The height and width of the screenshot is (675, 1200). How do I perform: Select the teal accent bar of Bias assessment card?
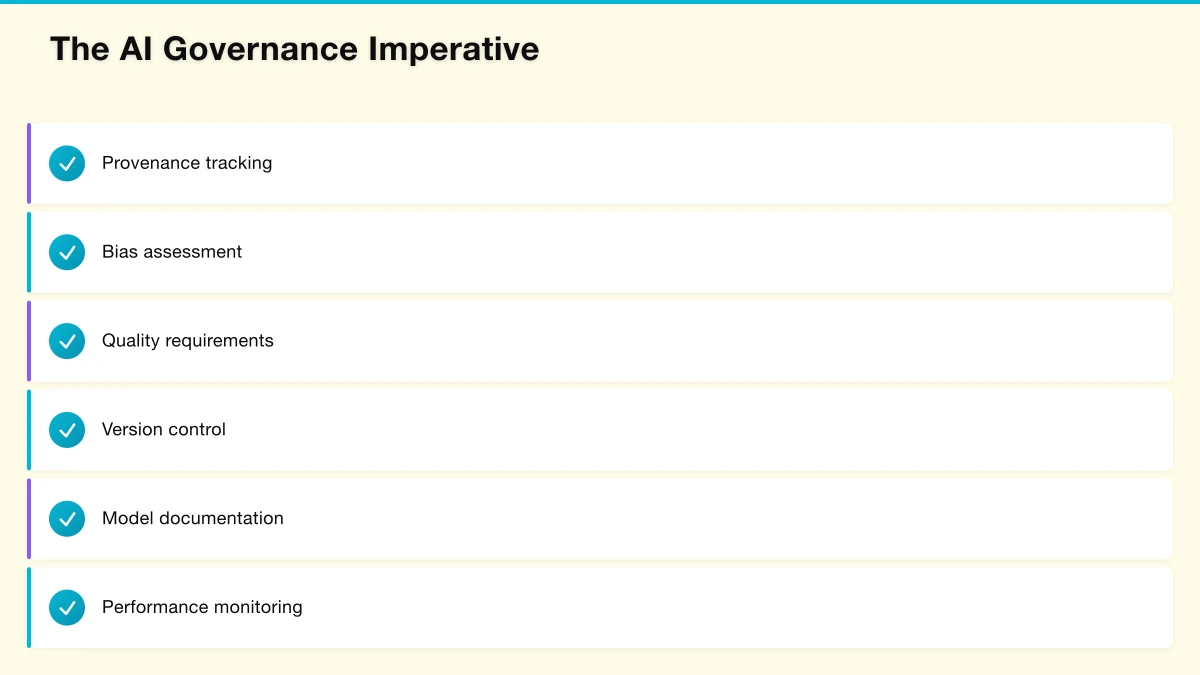tap(29, 252)
